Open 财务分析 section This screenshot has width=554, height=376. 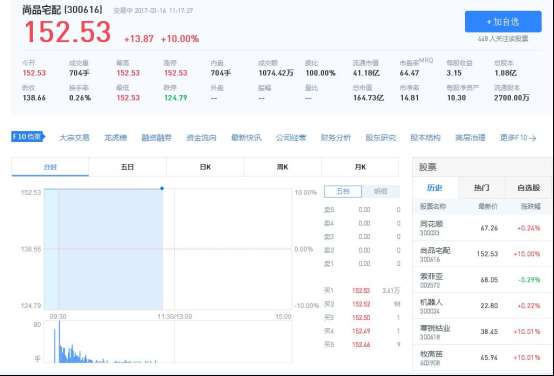click(x=336, y=137)
